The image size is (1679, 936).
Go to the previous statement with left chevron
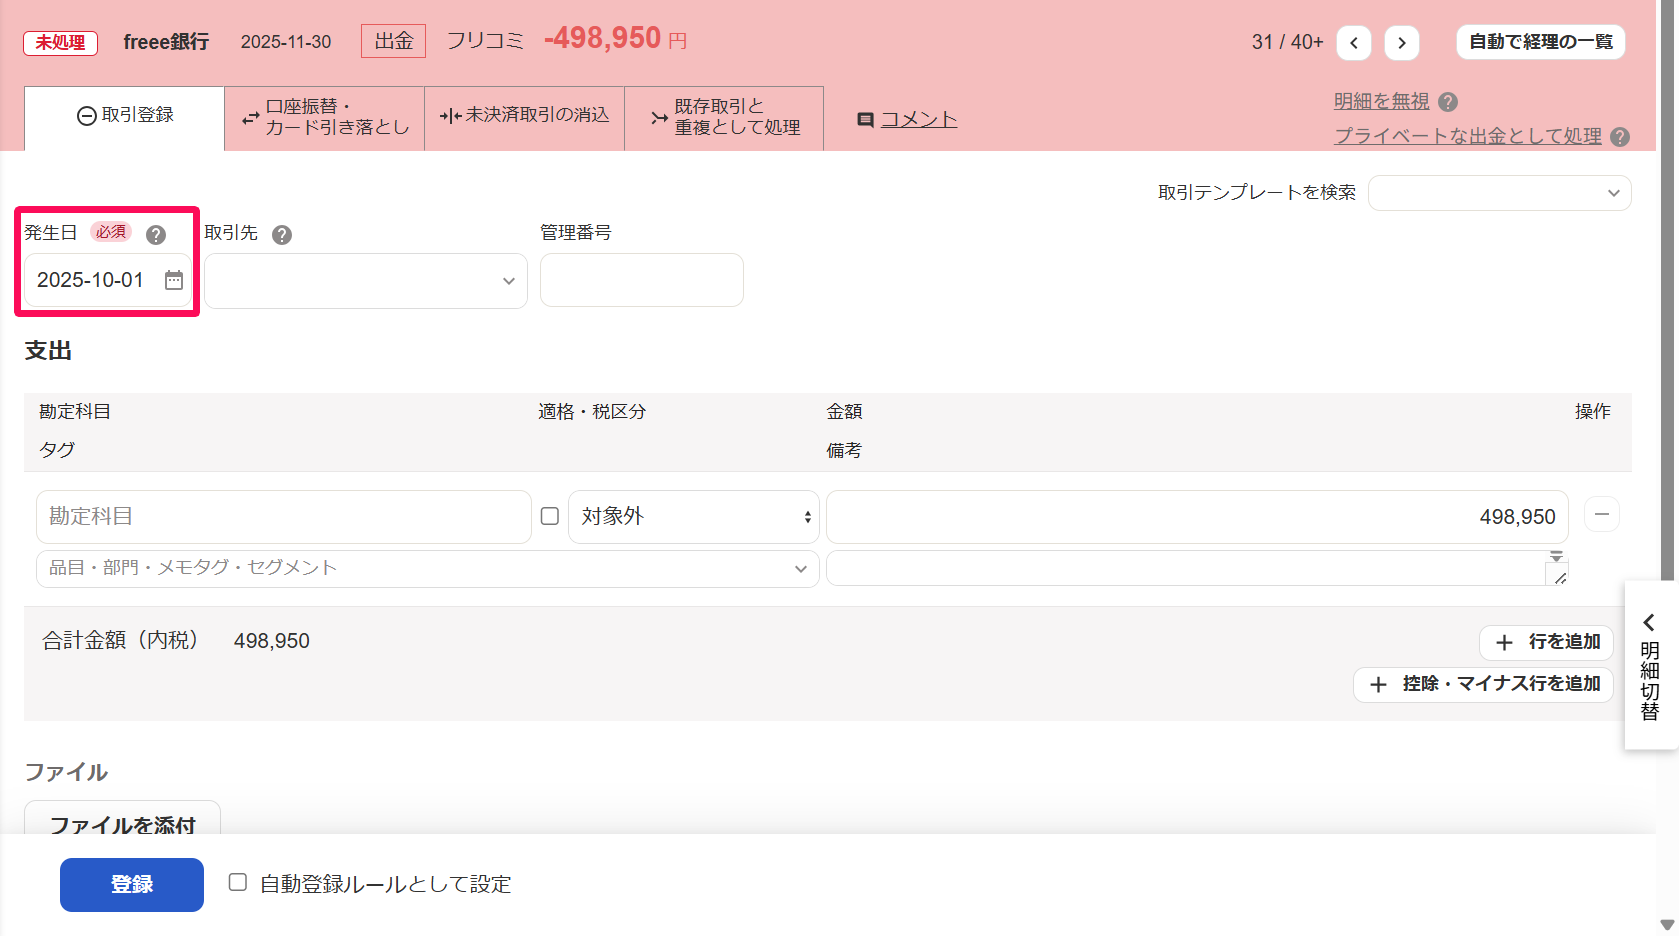pos(1354,42)
